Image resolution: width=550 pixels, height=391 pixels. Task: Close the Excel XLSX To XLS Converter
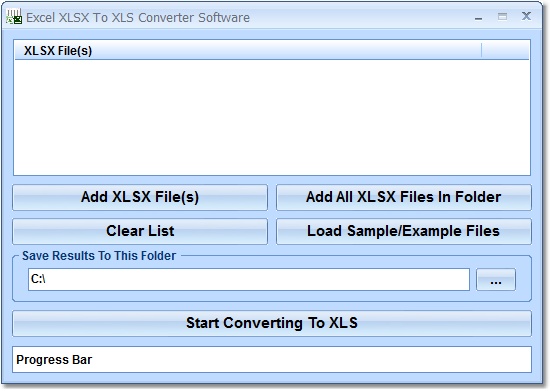pos(526,16)
